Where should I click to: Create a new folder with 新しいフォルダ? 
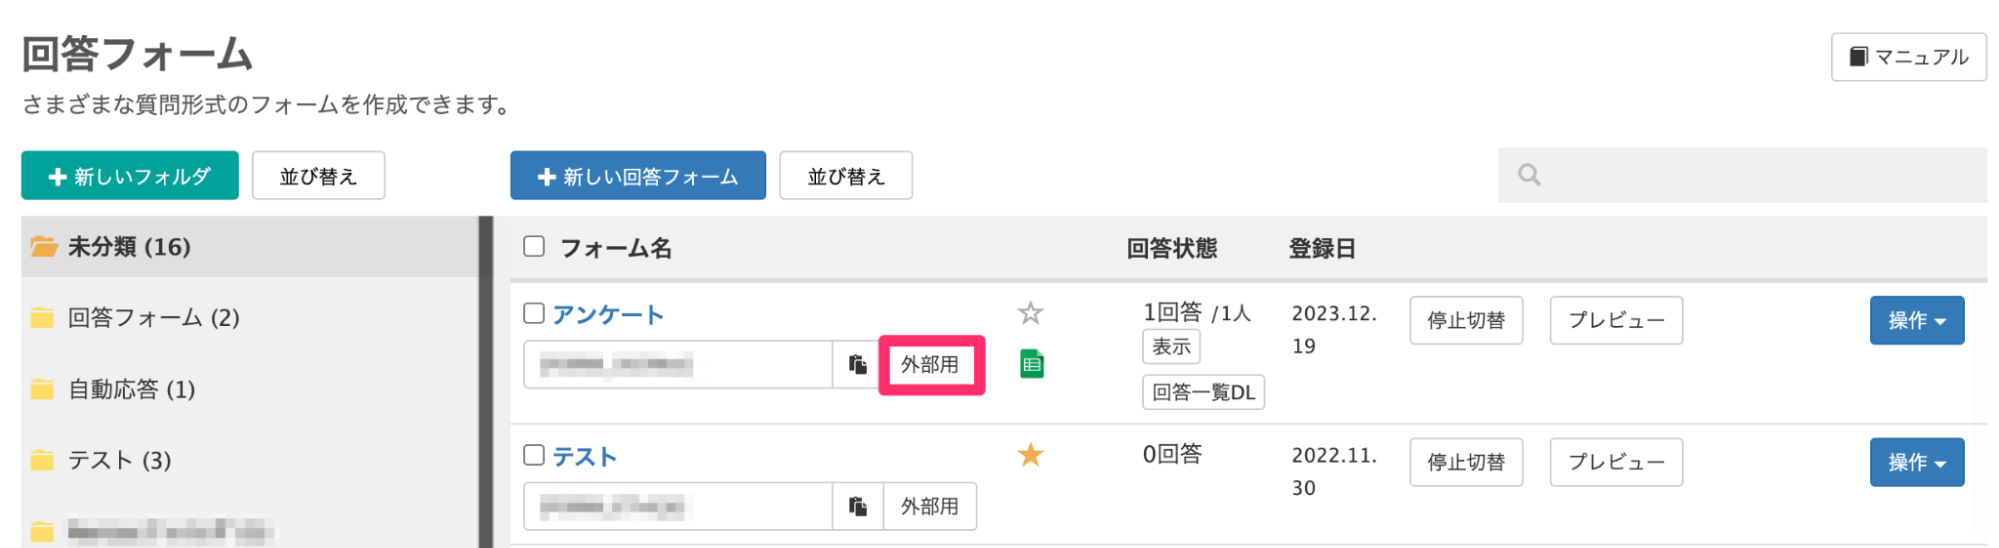click(x=130, y=176)
